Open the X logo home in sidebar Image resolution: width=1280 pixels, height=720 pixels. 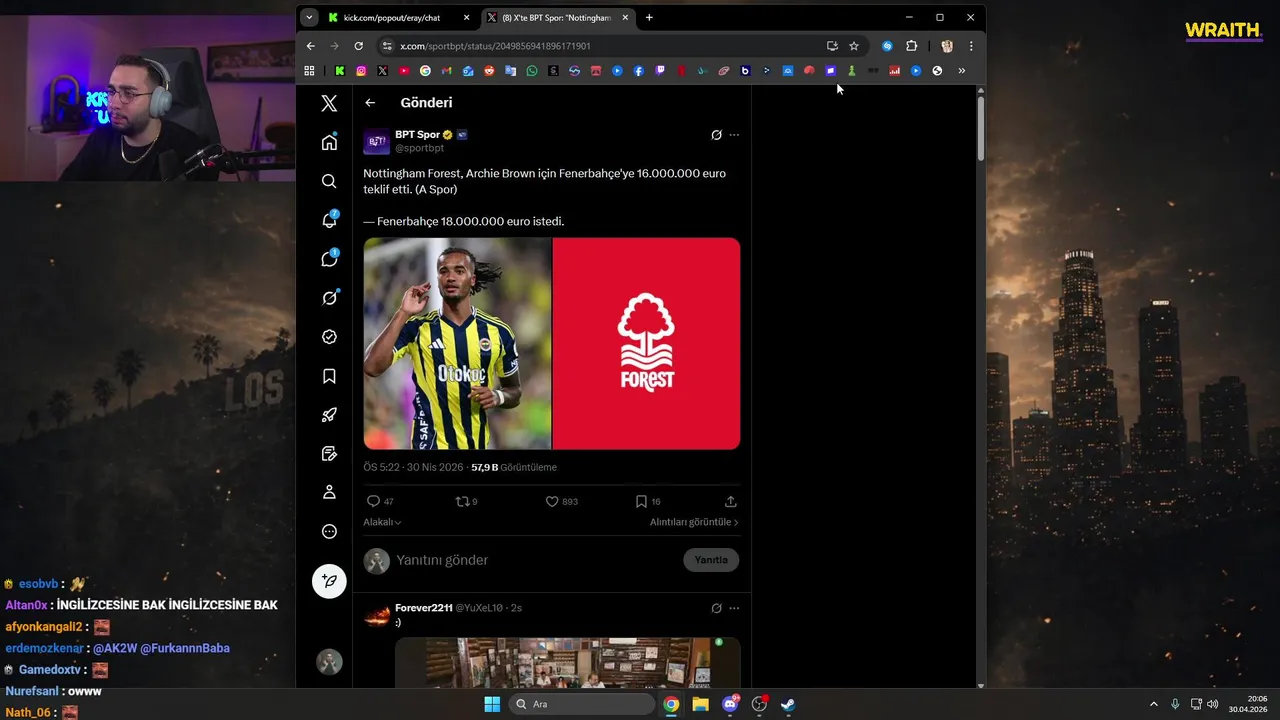329,103
